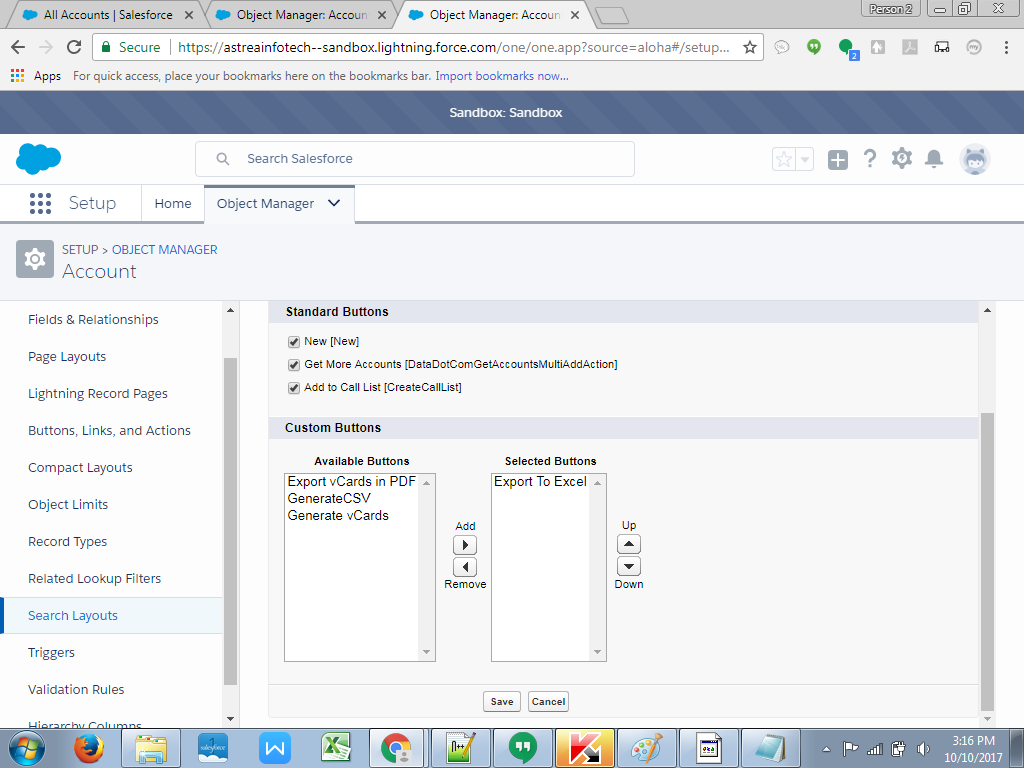The image size is (1024, 768).
Task: Open the favorites list dropdown arrow
Action: click(x=805, y=159)
